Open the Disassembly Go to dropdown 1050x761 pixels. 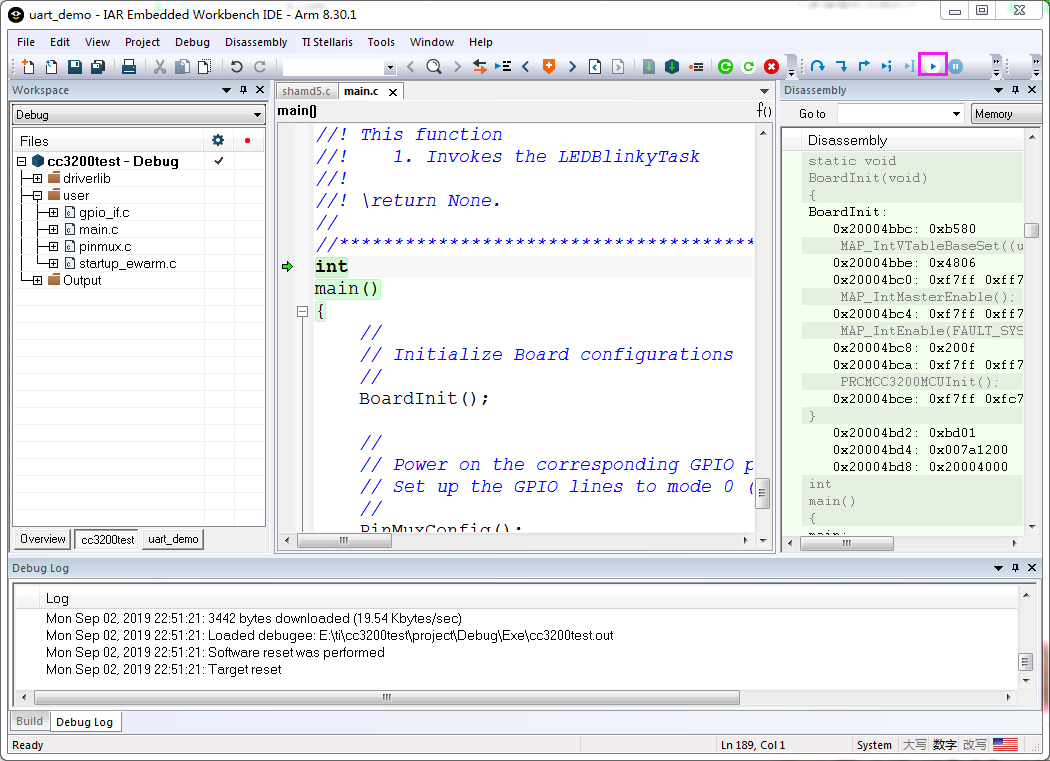point(956,114)
